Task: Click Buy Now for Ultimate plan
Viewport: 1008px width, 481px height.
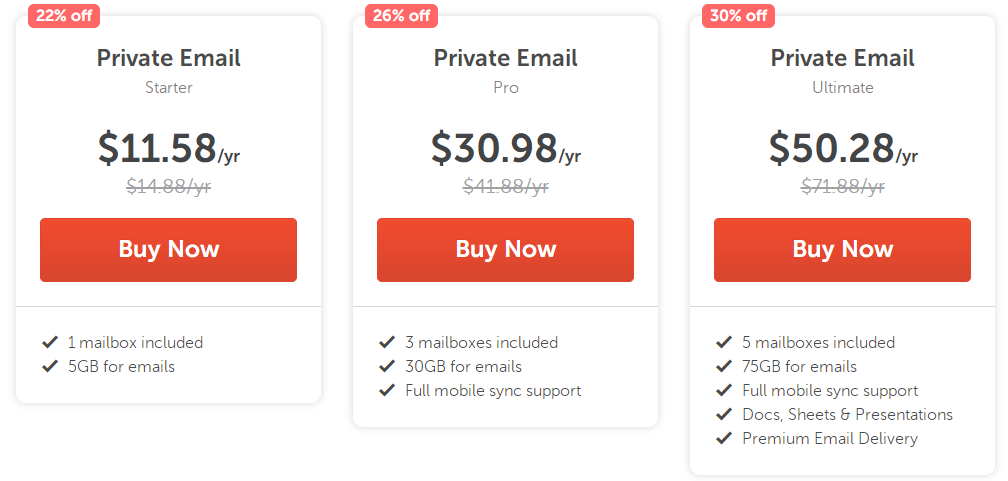Action: point(842,250)
